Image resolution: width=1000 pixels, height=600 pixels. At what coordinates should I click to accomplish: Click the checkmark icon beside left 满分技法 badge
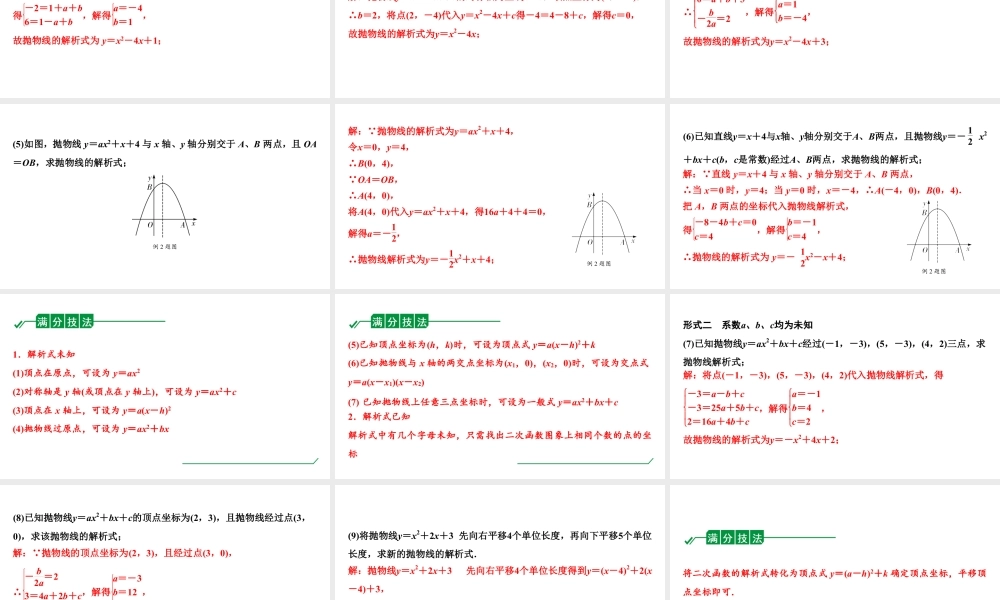coord(19,324)
